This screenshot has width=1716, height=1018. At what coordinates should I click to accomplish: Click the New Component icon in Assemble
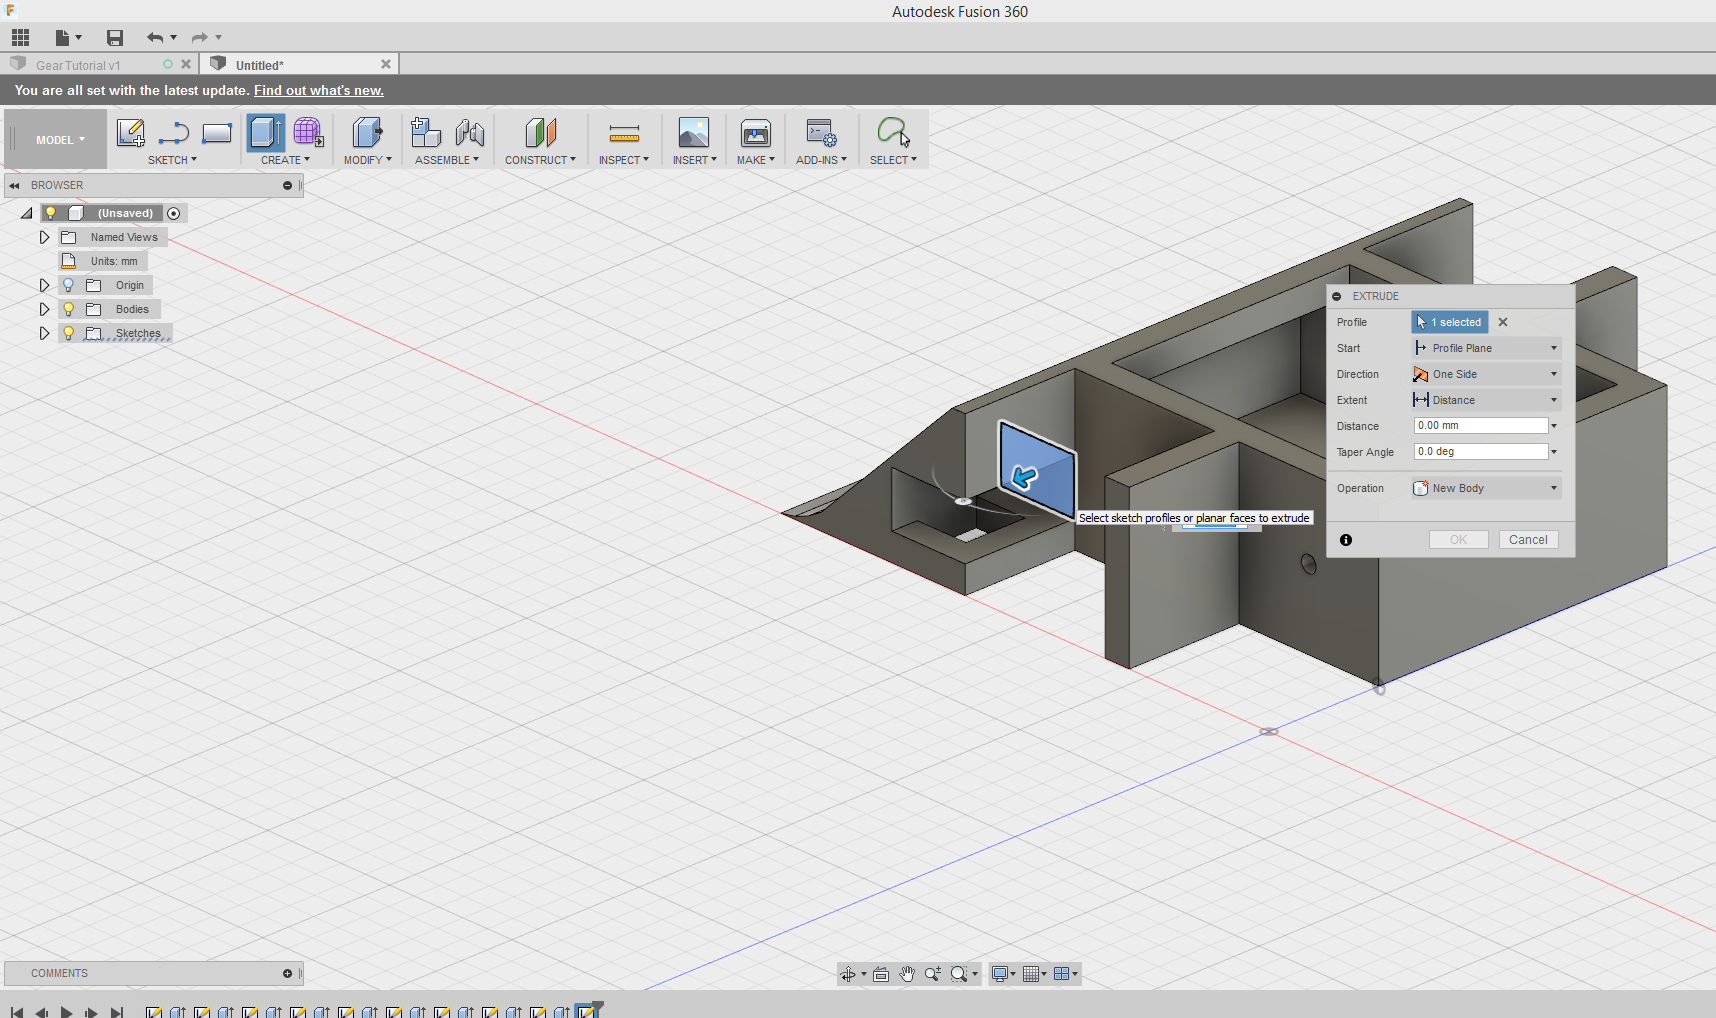(426, 133)
